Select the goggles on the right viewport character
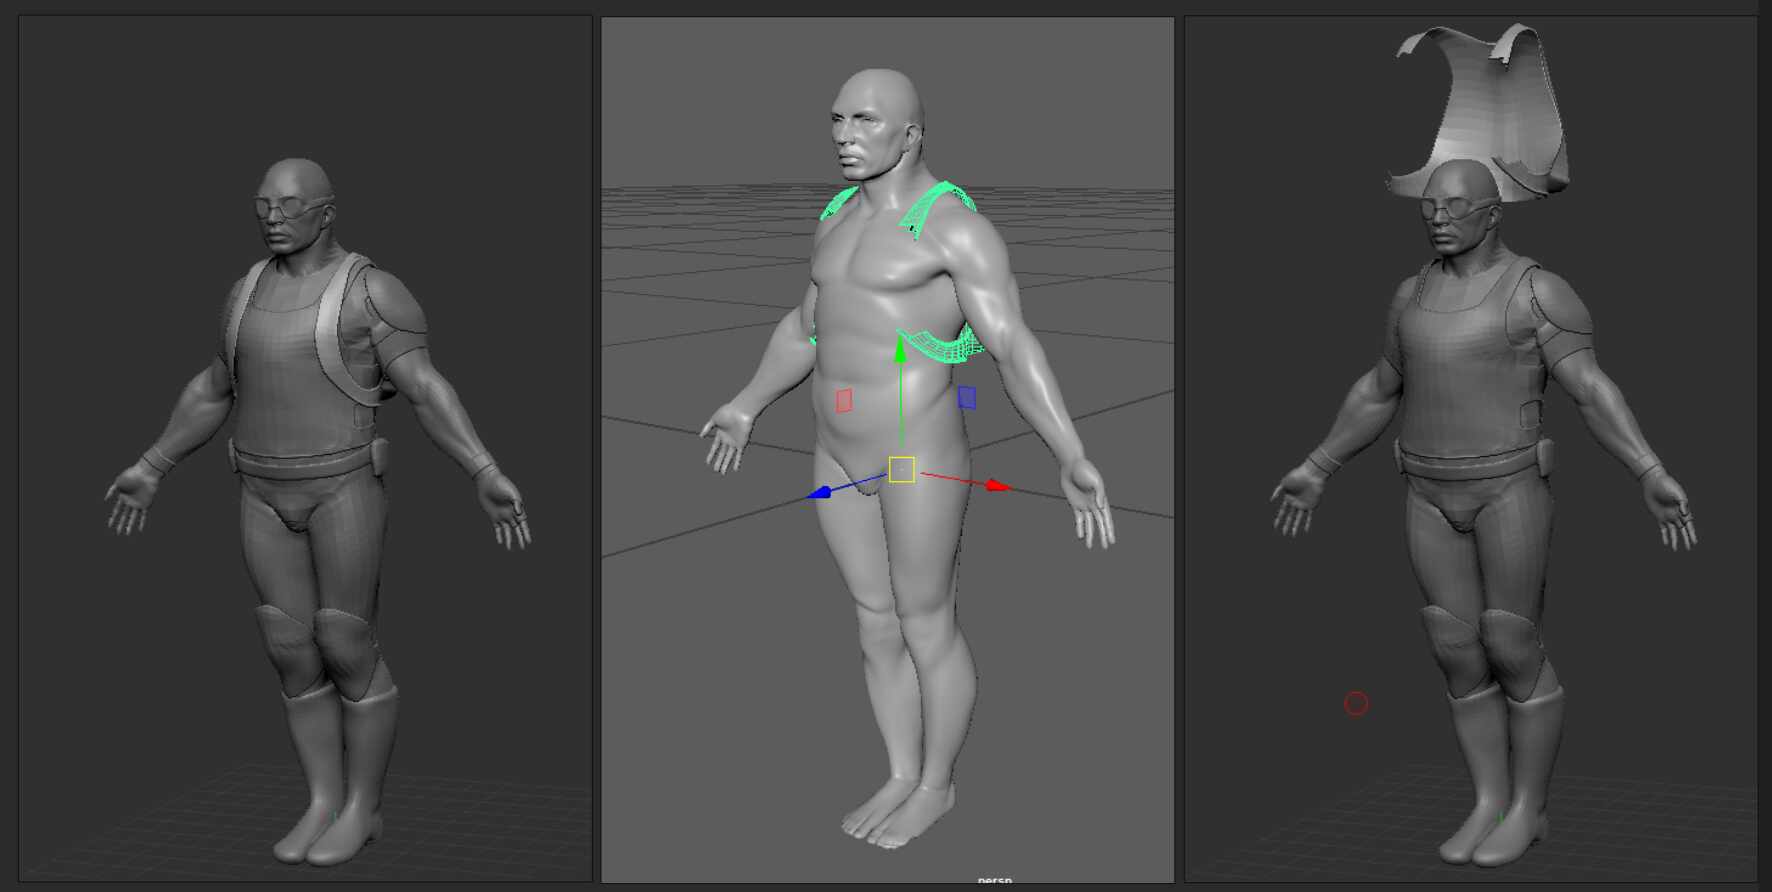Screen dimensions: 1772x892 pos(1458,208)
